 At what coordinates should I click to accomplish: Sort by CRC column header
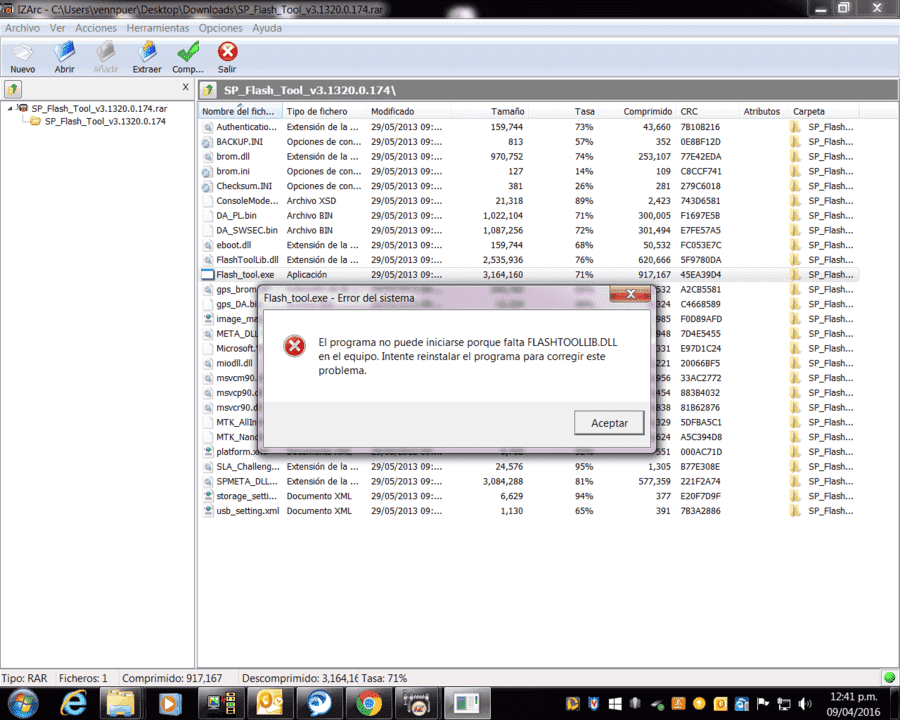(x=708, y=111)
